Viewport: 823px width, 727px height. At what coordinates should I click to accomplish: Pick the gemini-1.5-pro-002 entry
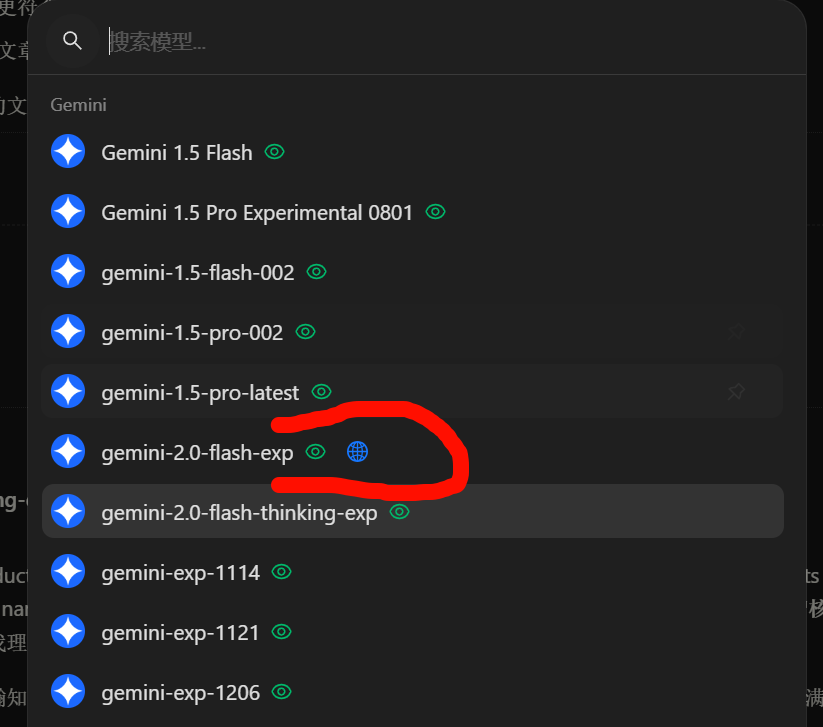point(412,332)
